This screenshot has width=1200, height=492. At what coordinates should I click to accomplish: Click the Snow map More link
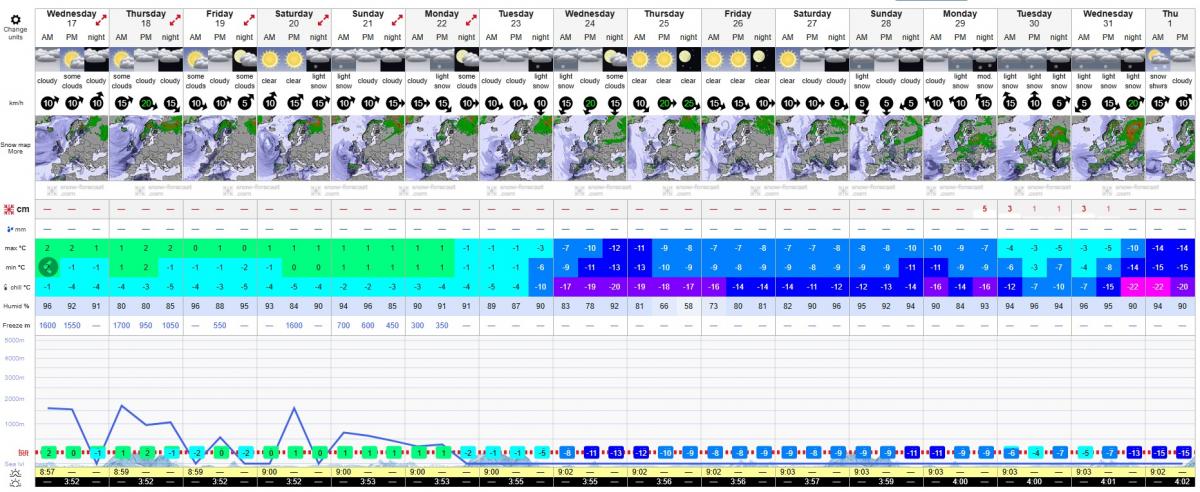coord(15,150)
